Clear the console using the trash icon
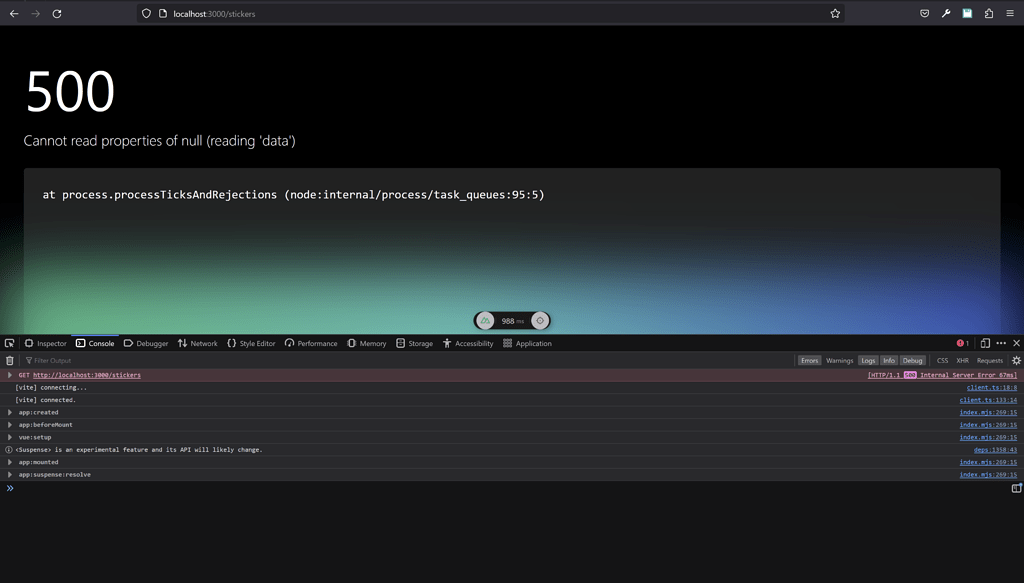This screenshot has height=583, width=1024. coord(10,360)
